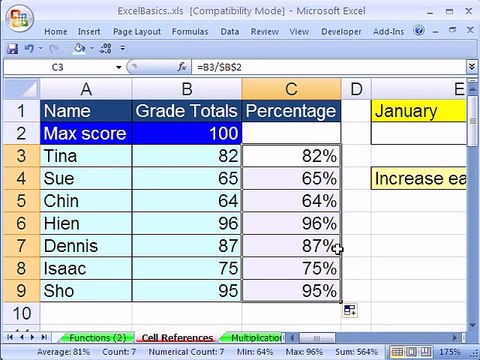Select column C header

click(291, 89)
